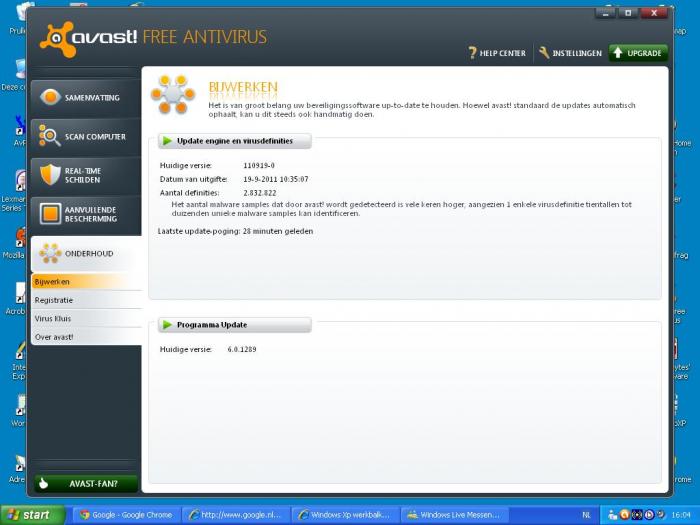The width and height of the screenshot is (700, 525).
Task: Click the thumbs-up icon on AVAST-FAN button
Action: tap(43, 483)
